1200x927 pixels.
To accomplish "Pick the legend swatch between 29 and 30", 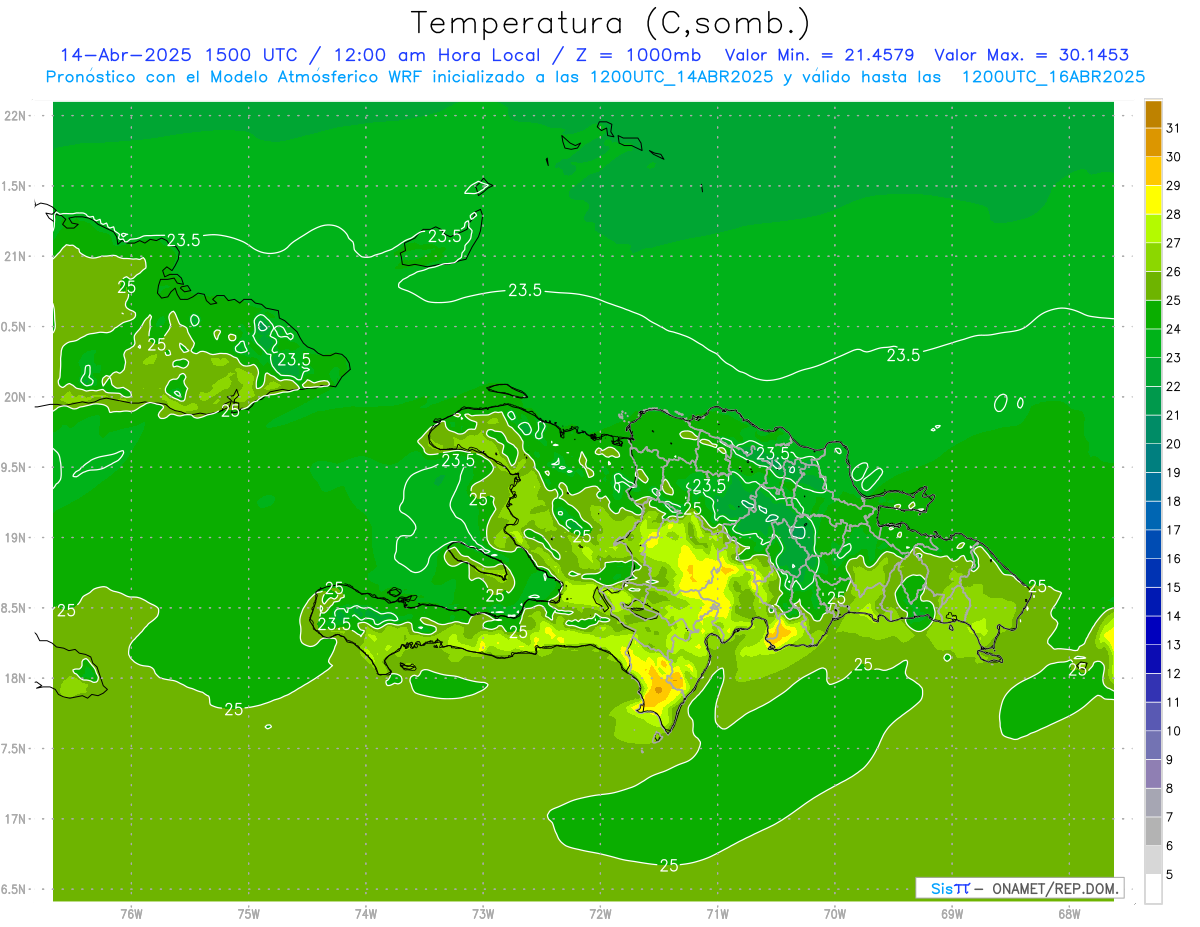I will pos(1153,171).
